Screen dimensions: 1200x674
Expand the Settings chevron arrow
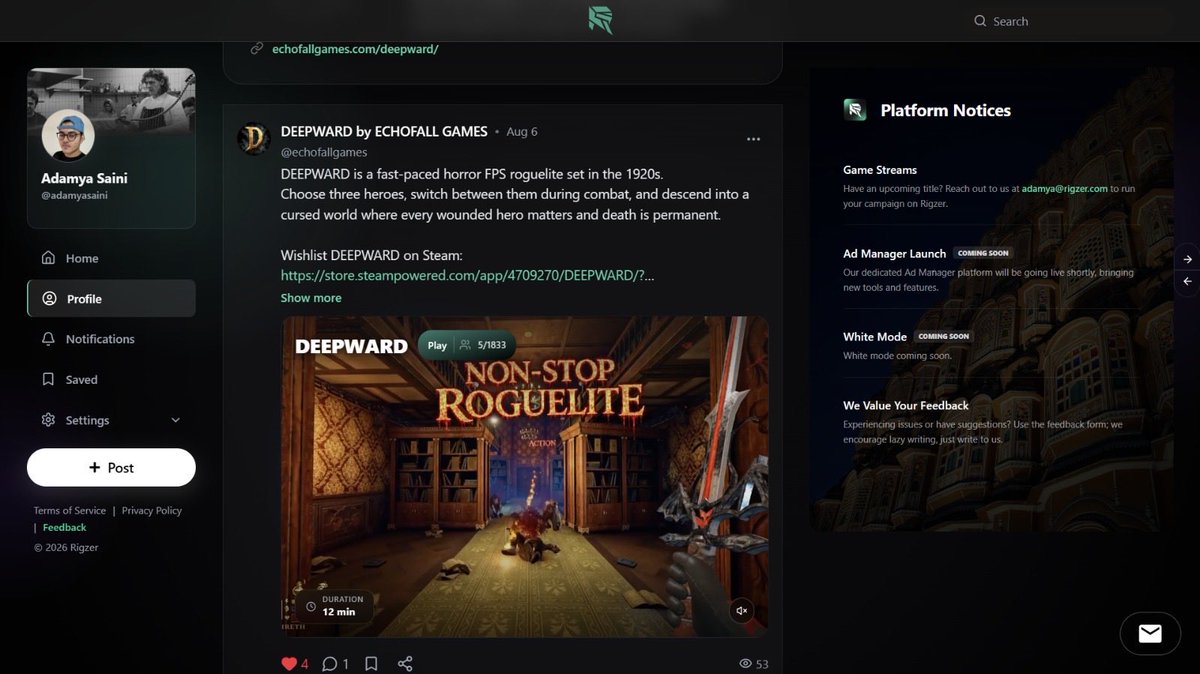tap(176, 420)
